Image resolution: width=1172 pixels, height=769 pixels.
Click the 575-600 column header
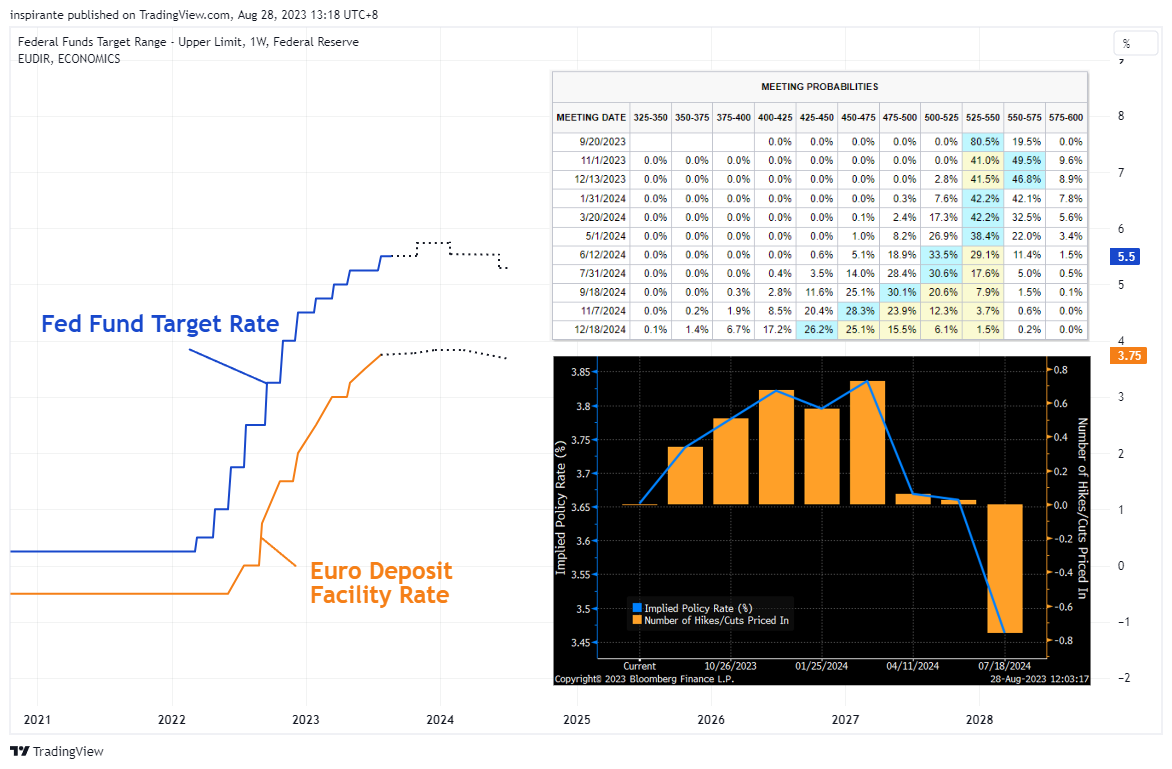click(x=1066, y=117)
